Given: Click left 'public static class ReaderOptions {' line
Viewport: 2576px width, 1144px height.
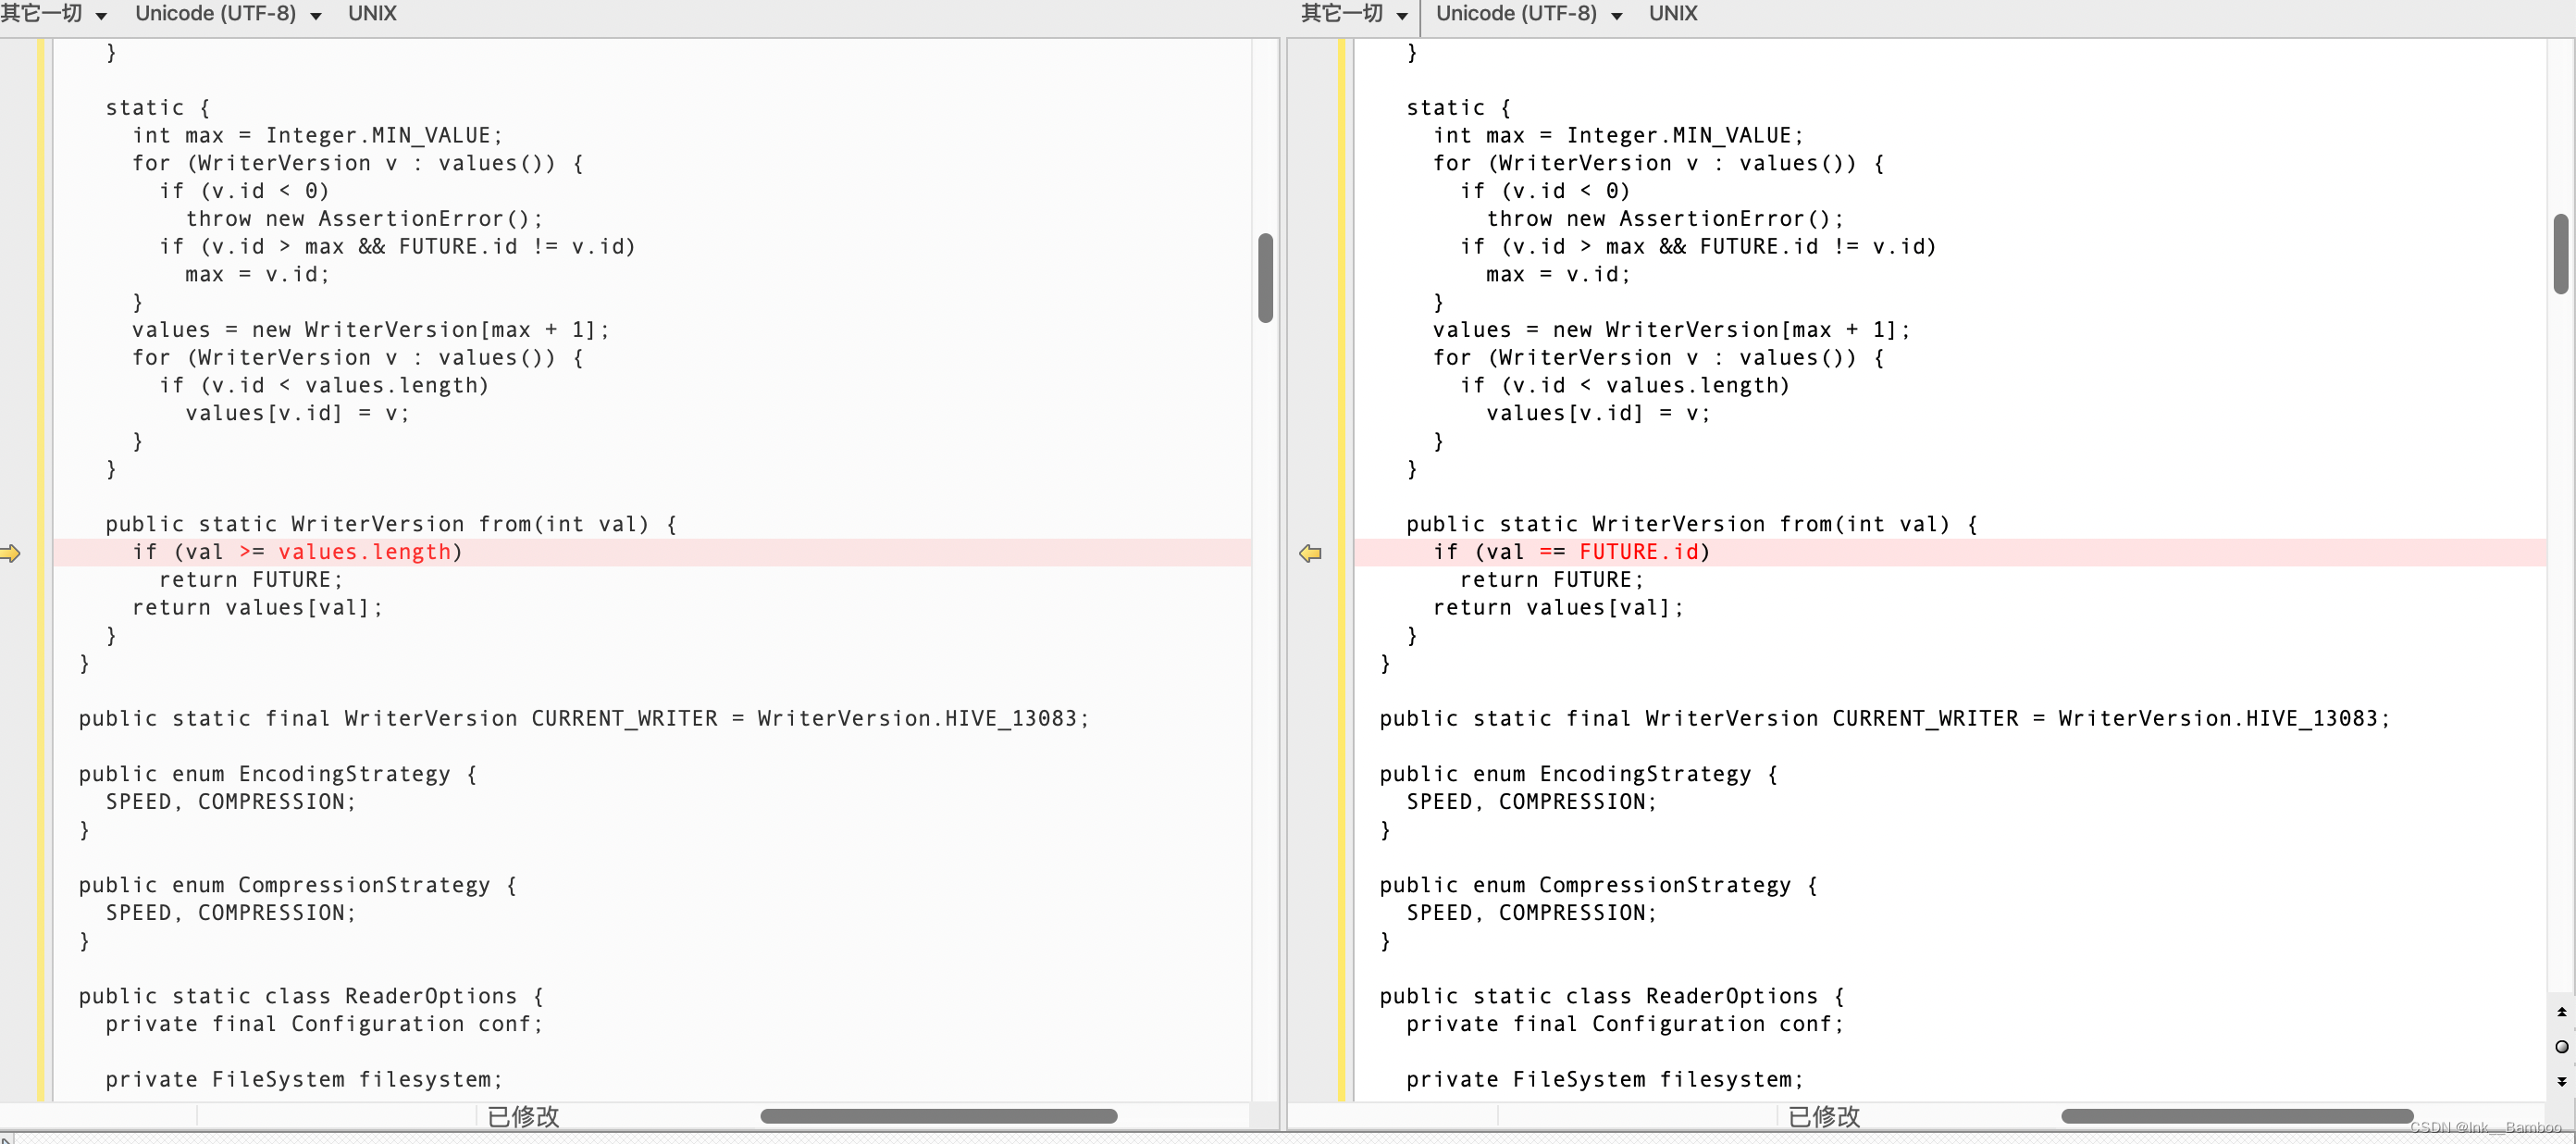Looking at the screenshot, I should pos(311,996).
